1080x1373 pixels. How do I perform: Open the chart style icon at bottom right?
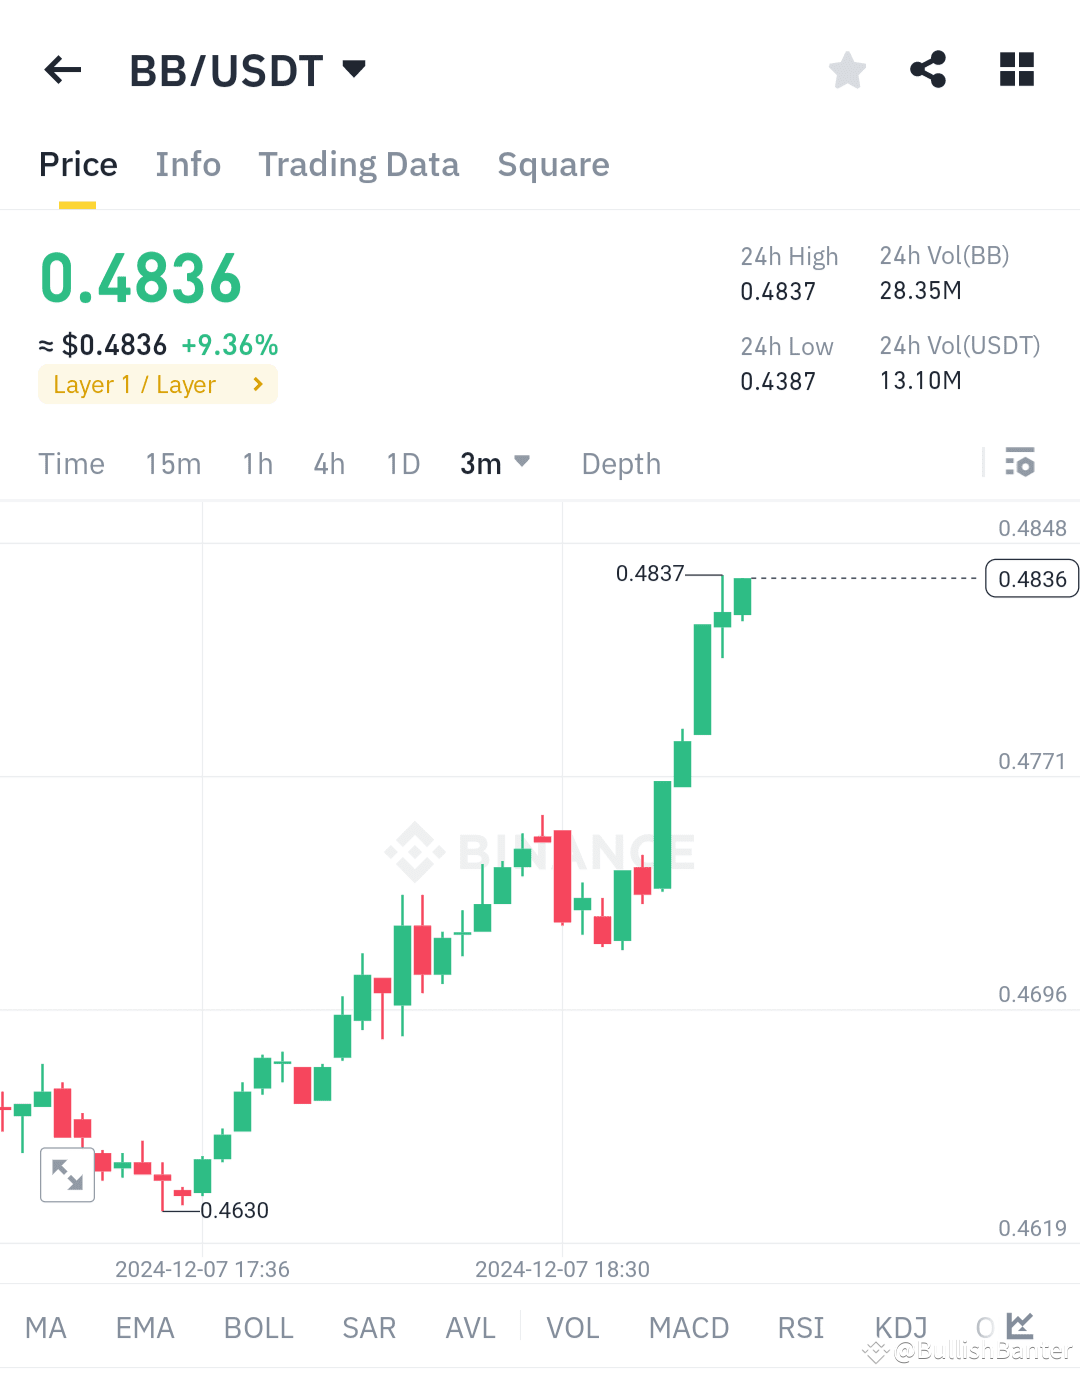(1019, 1325)
